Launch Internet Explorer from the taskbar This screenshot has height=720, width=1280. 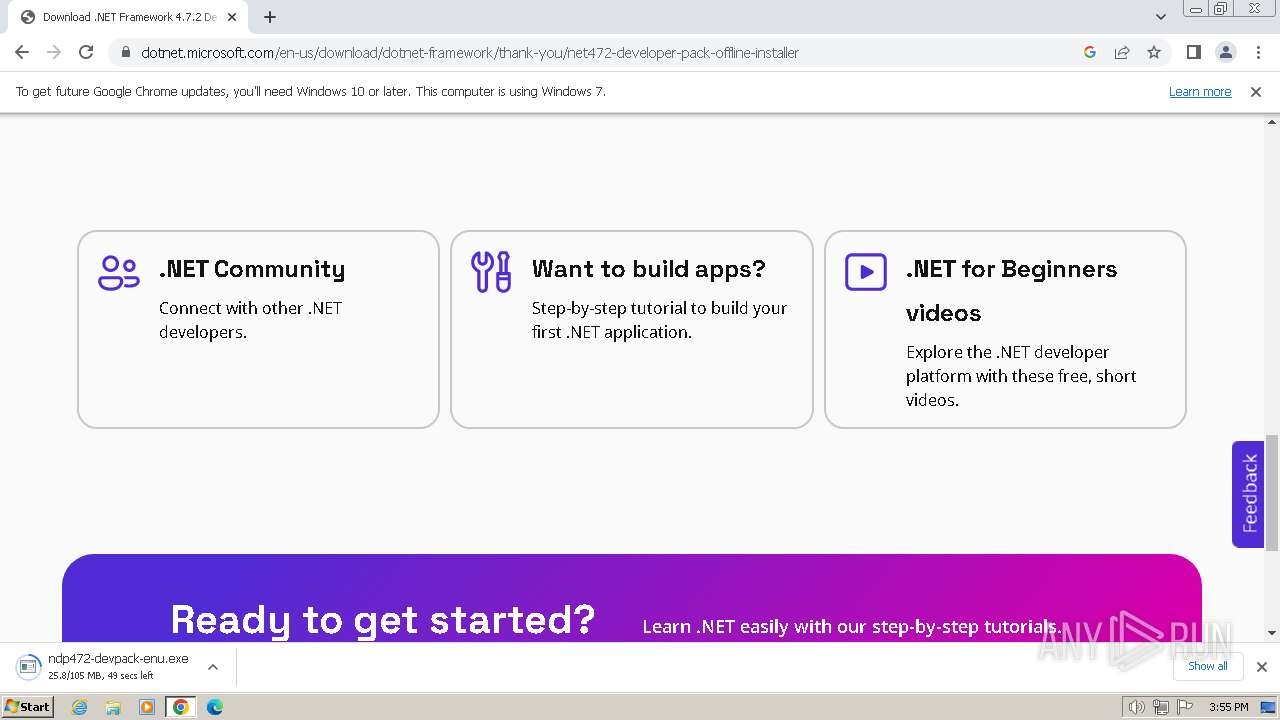[x=80, y=707]
